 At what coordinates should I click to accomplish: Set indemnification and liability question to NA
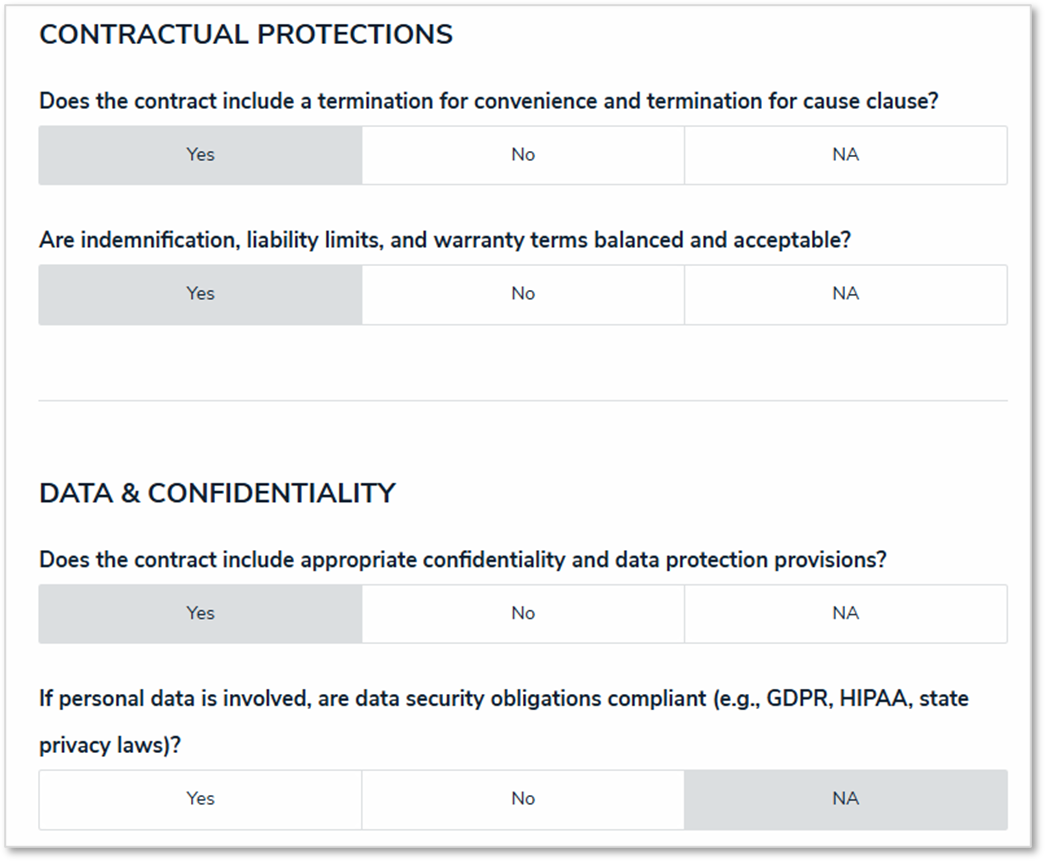pyautogui.click(x=845, y=294)
